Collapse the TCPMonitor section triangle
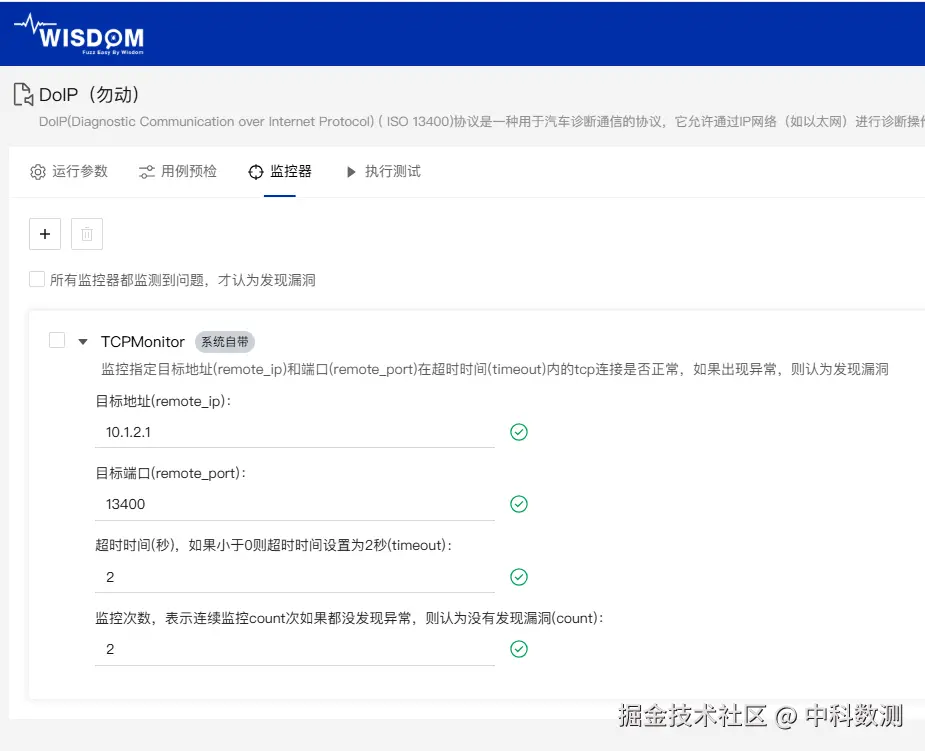 click(83, 342)
